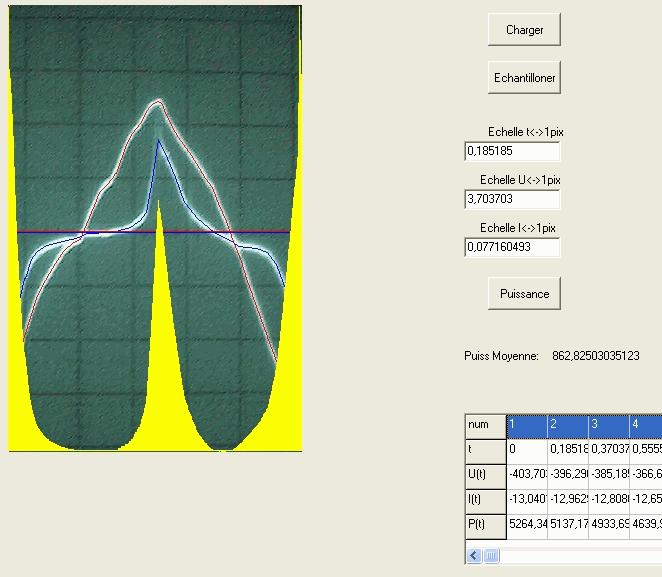The image size is (662, 577).
Task: Click the table's left scroll arrow
Action: (x=474, y=556)
